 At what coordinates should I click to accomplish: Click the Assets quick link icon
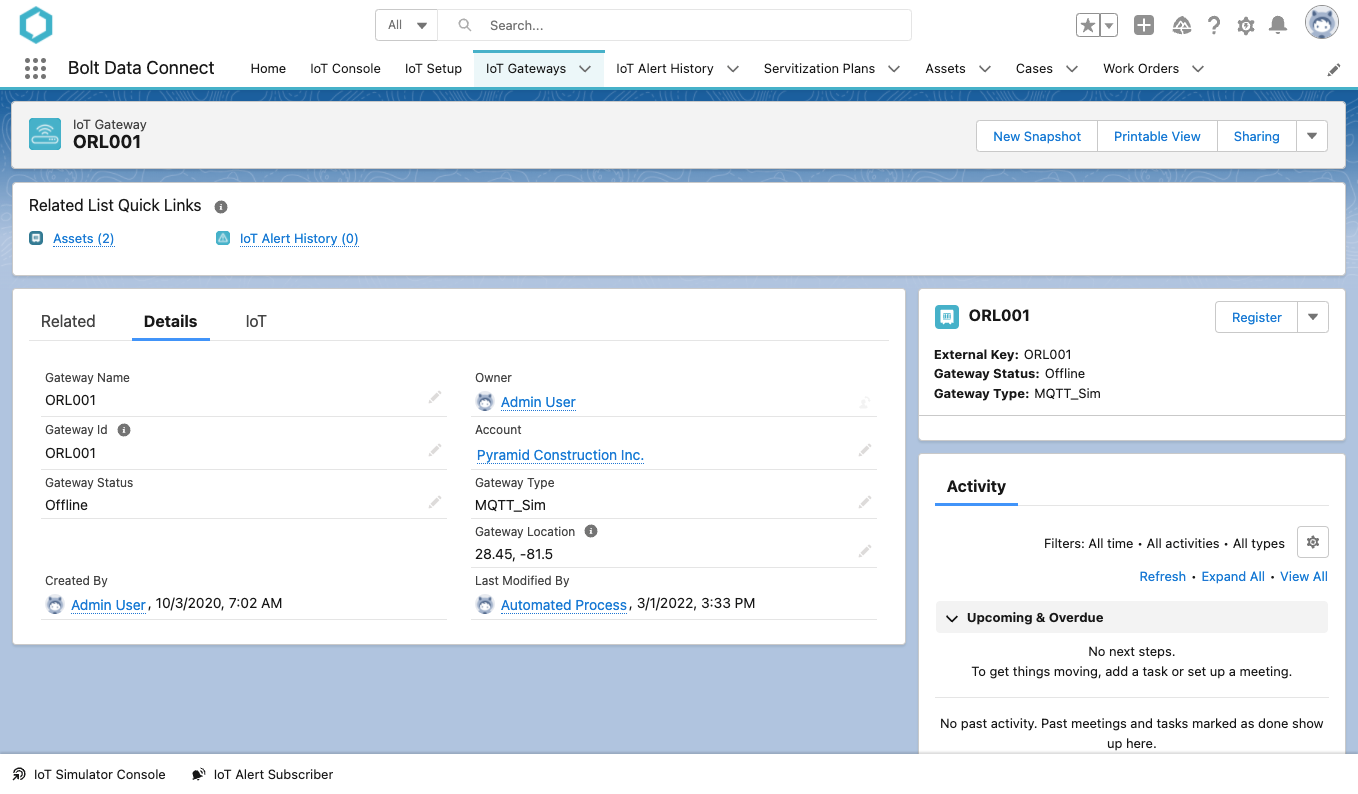(x=36, y=238)
